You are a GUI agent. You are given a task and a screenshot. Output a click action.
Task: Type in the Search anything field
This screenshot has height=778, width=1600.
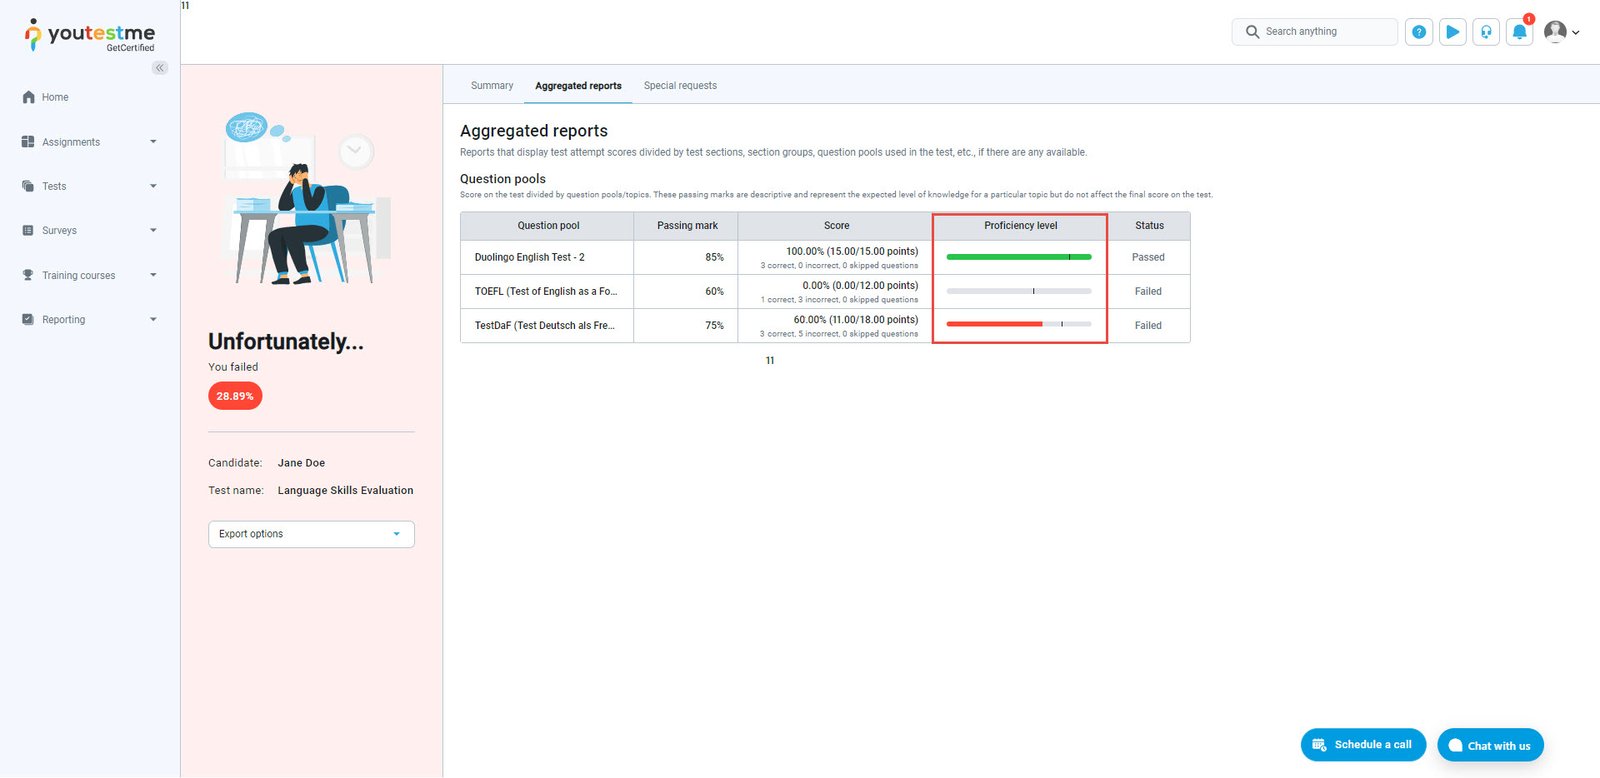pos(1326,32)
